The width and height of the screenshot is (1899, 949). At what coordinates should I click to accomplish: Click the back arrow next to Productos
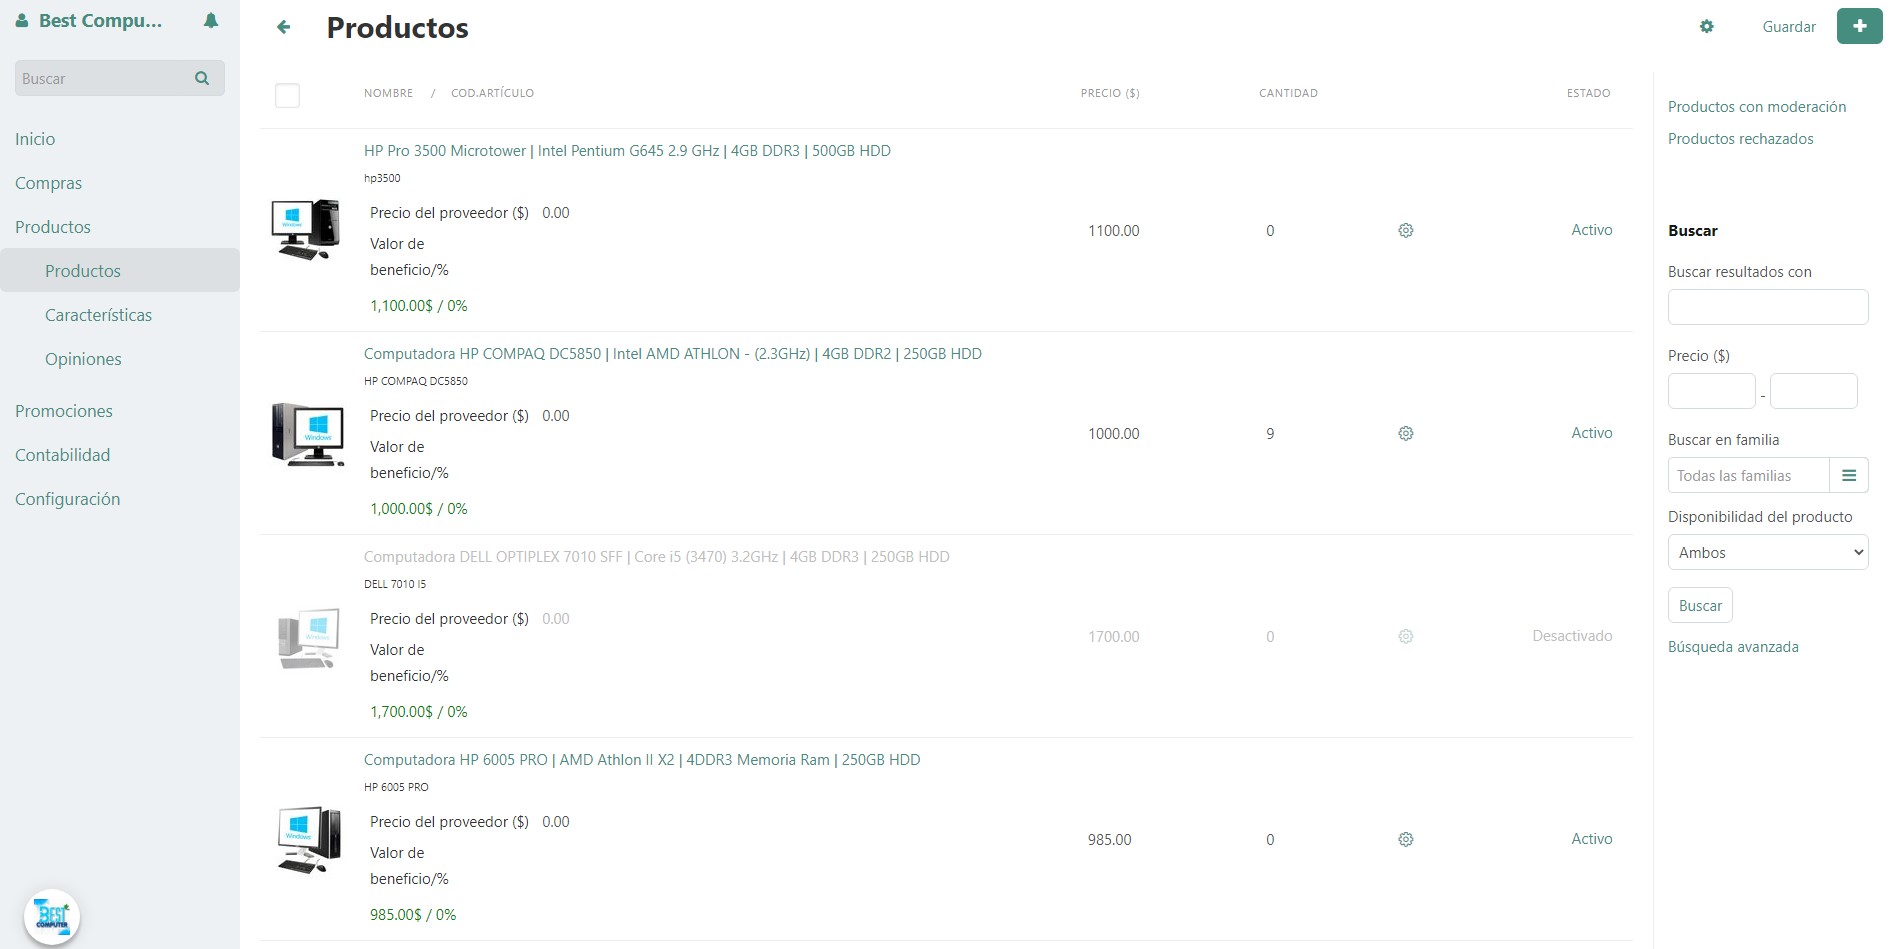click(x=284, y=27)
